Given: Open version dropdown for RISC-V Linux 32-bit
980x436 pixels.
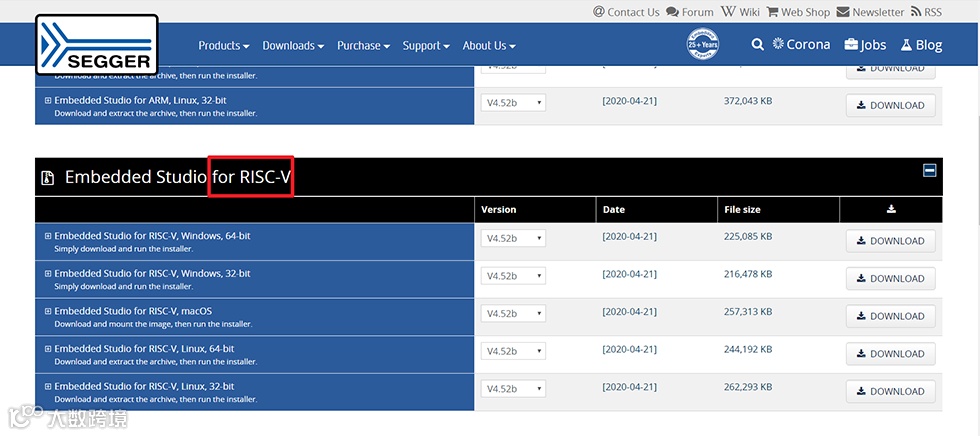Looking at the screenshot, I should 513,389.
